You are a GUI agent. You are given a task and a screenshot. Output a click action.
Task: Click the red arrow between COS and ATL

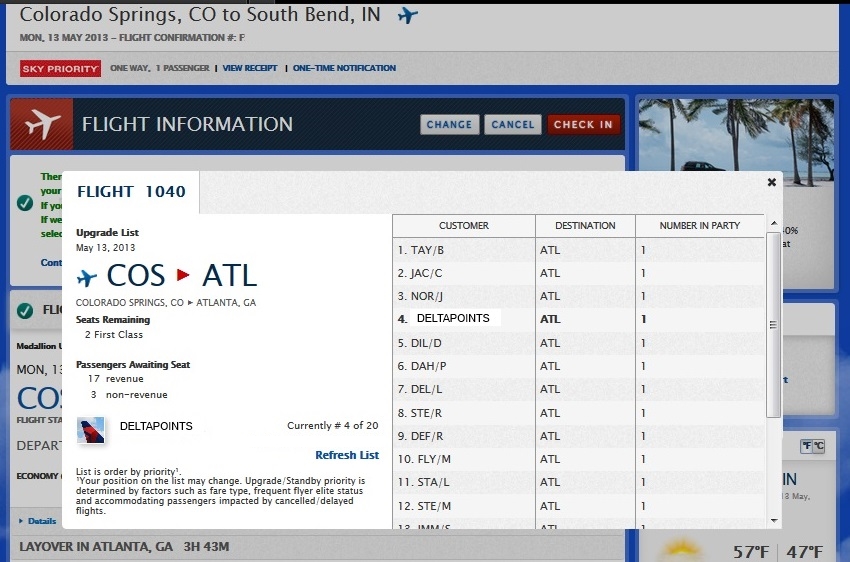[x=183, y=275]
